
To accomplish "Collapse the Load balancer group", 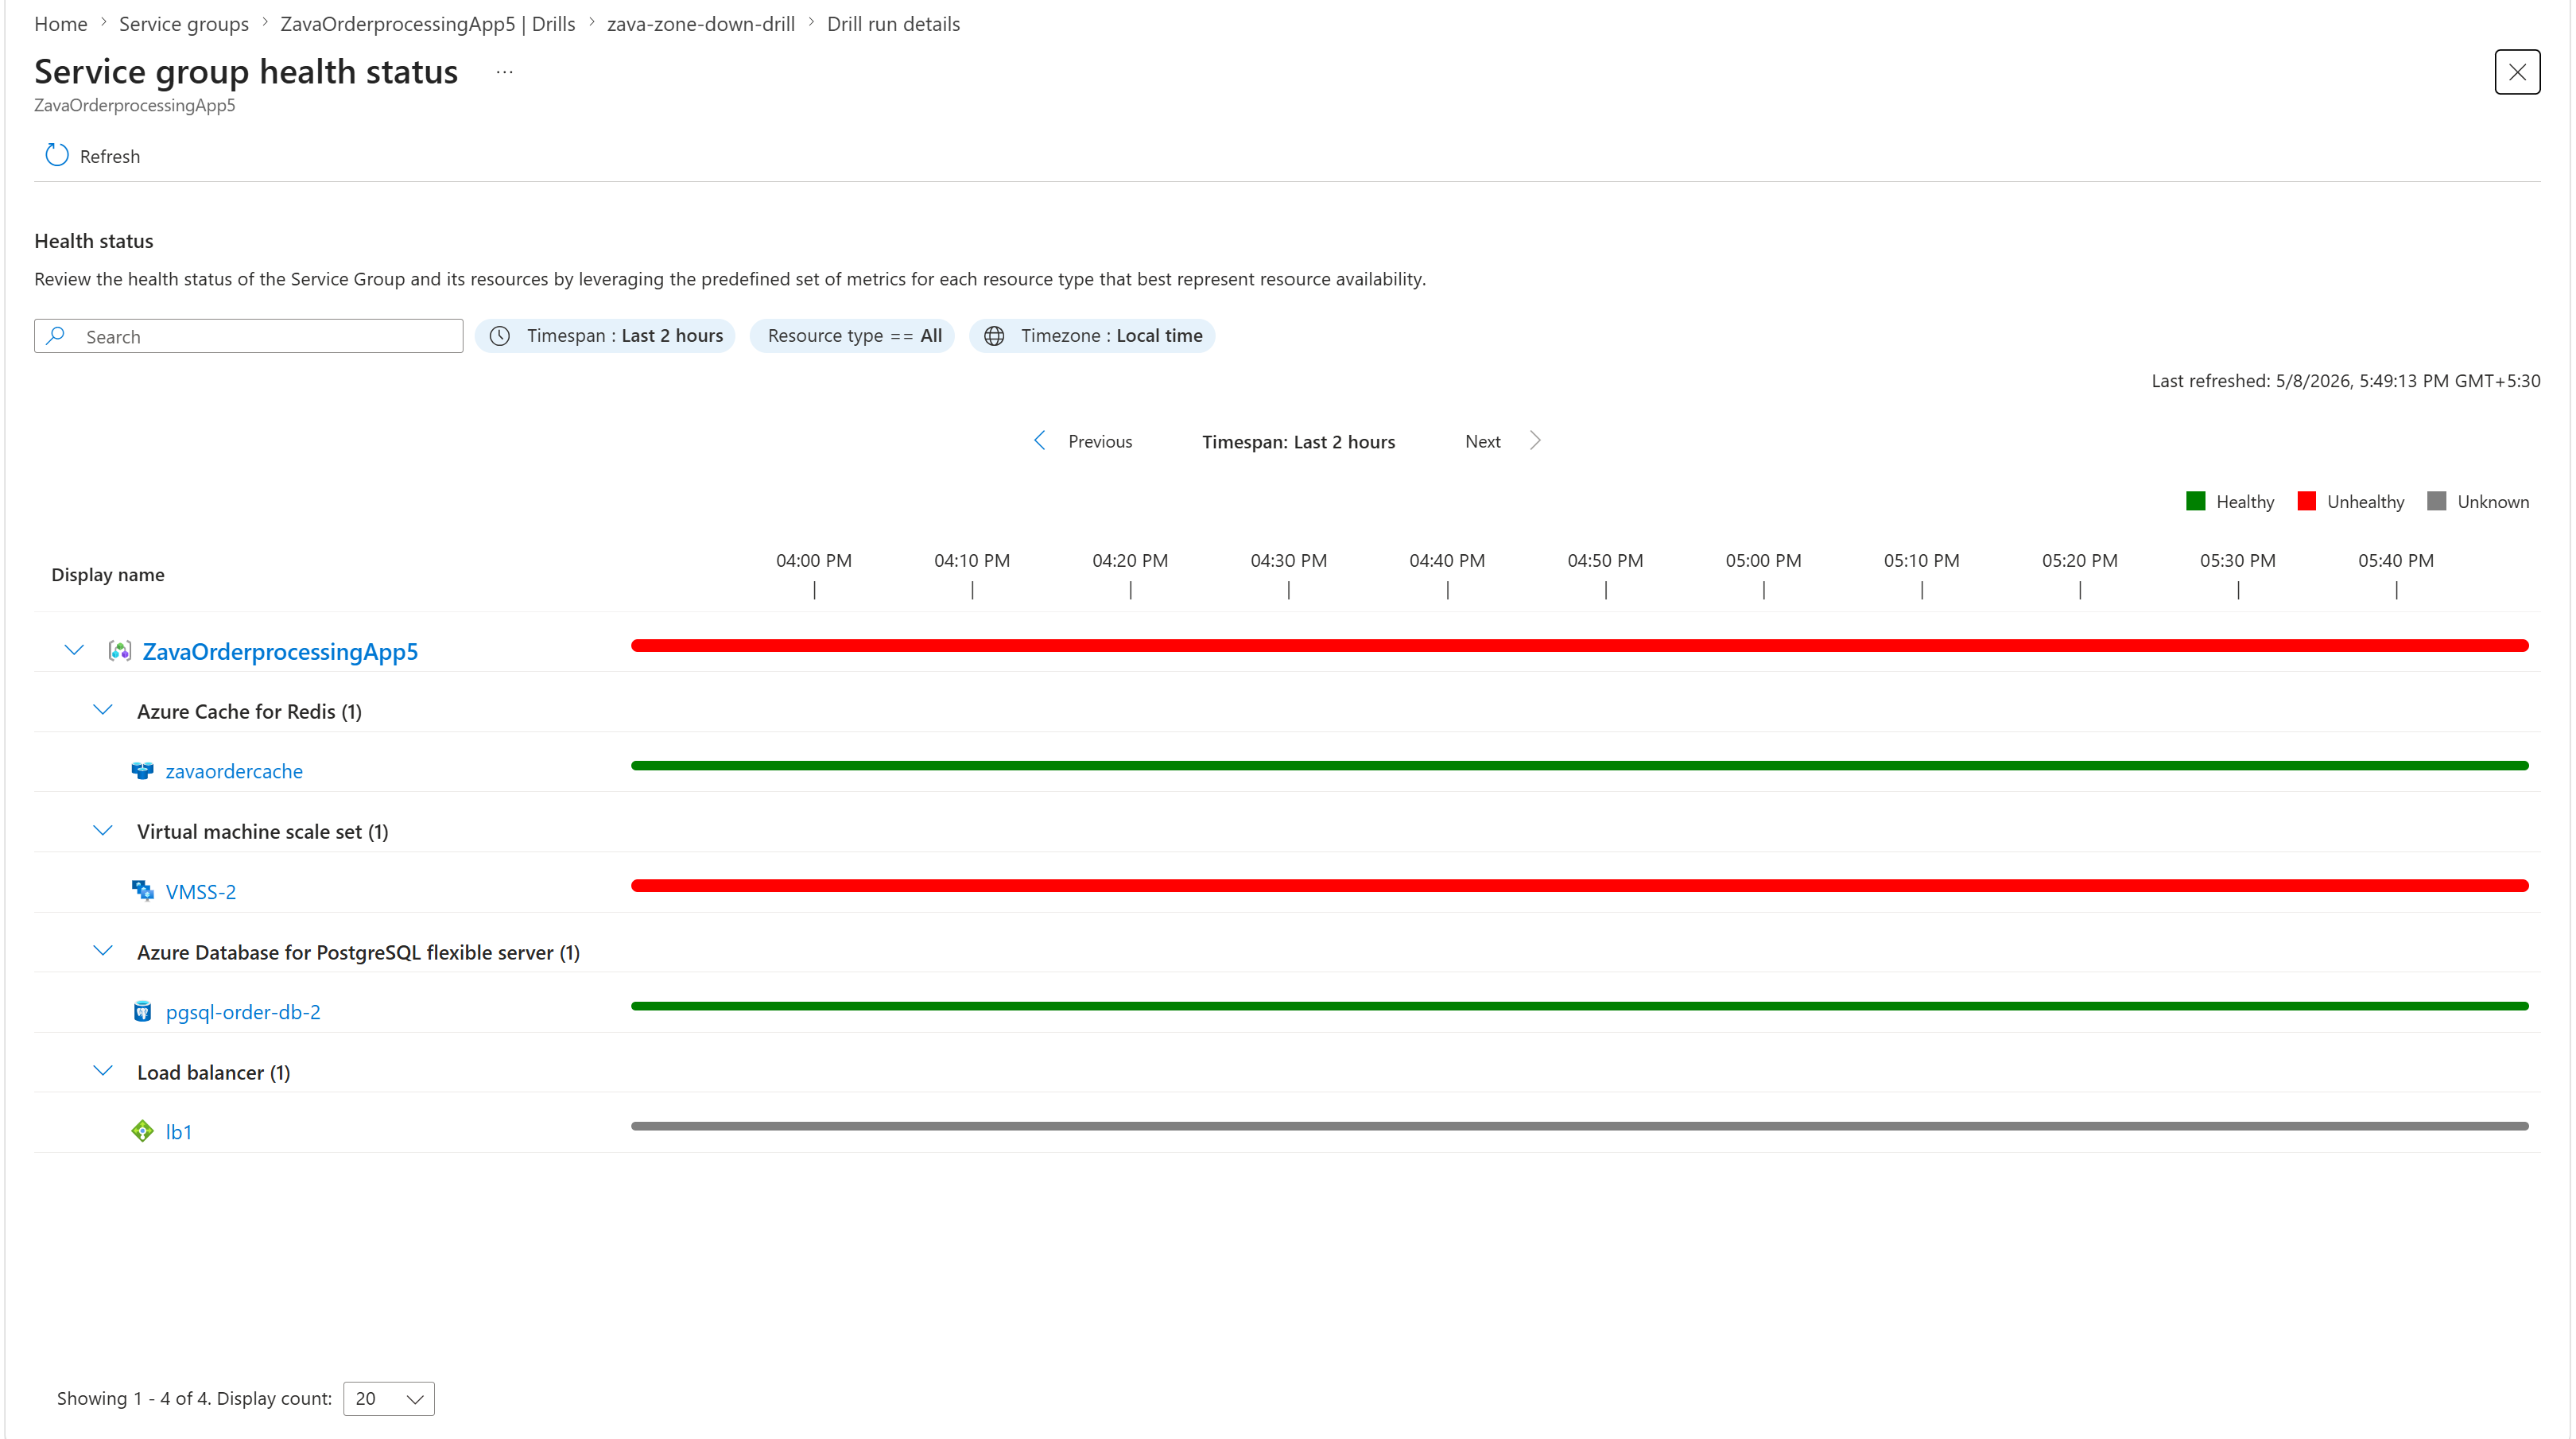I will click(103, 1071).
